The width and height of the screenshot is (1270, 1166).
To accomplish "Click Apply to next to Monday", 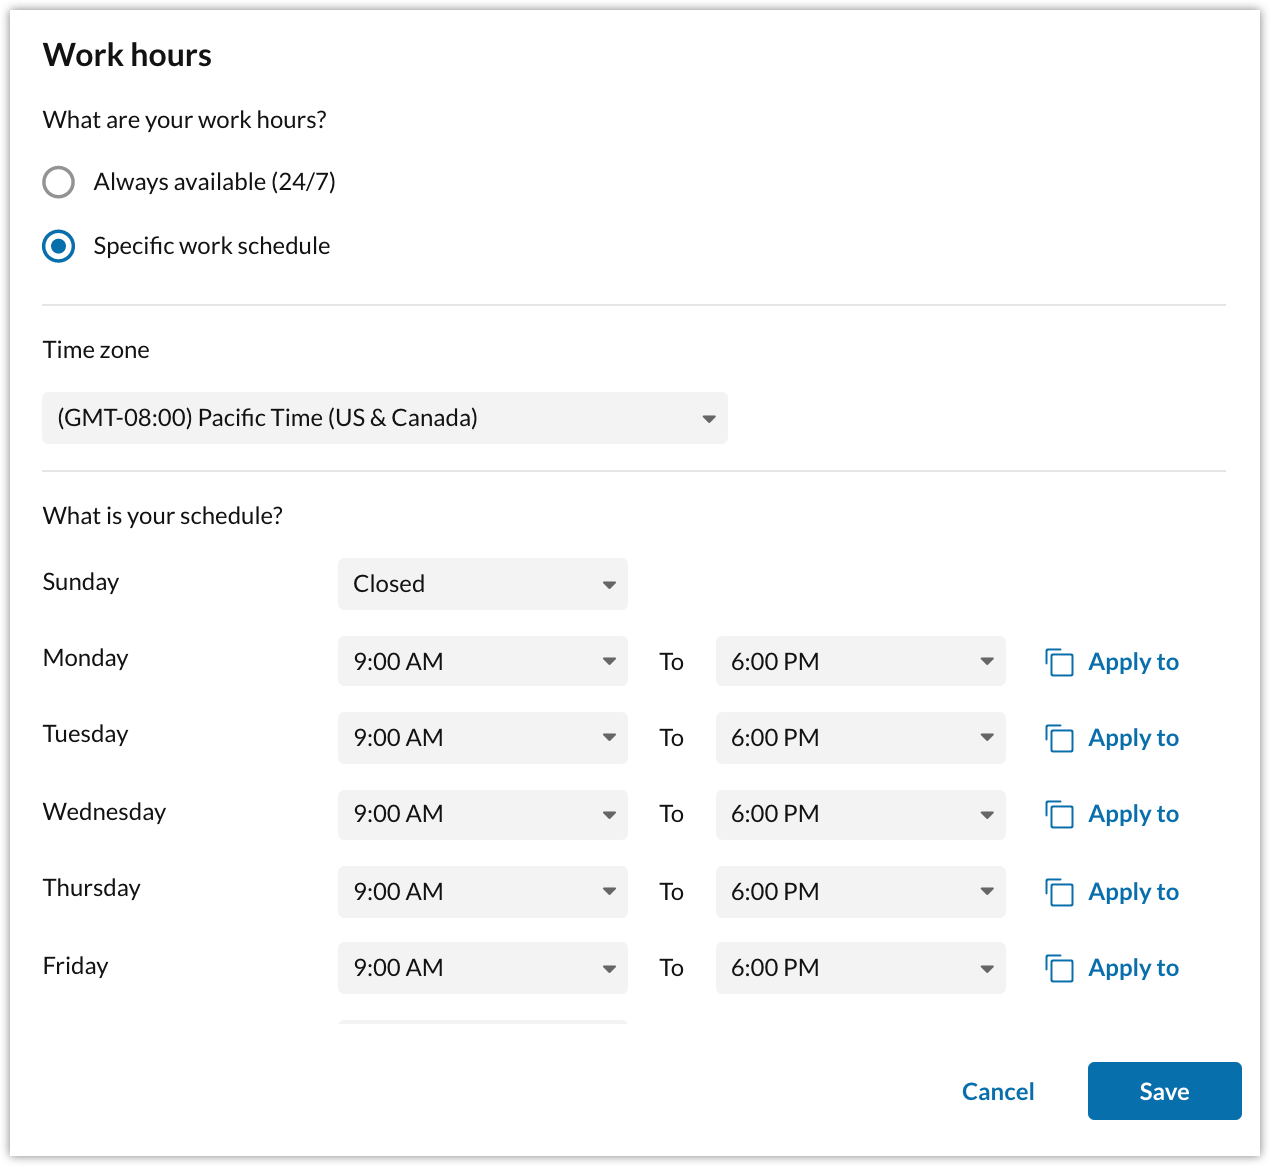I will click(x=1133, y=662).
